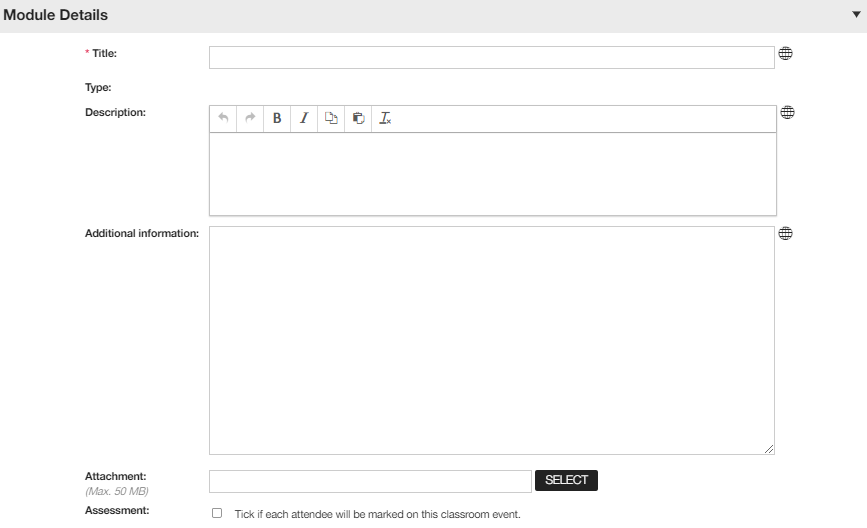
Task: Click inside the Additional information textarea
Action: [x=492, y=341]
